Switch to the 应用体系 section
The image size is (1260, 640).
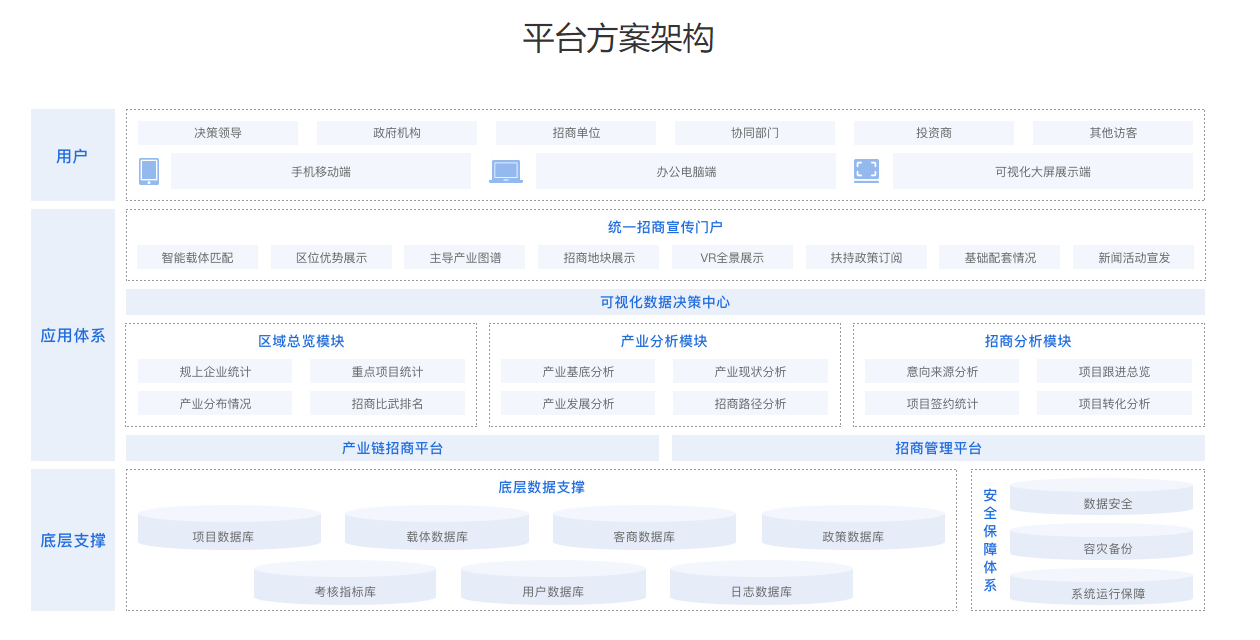click(x=73, y=335)
